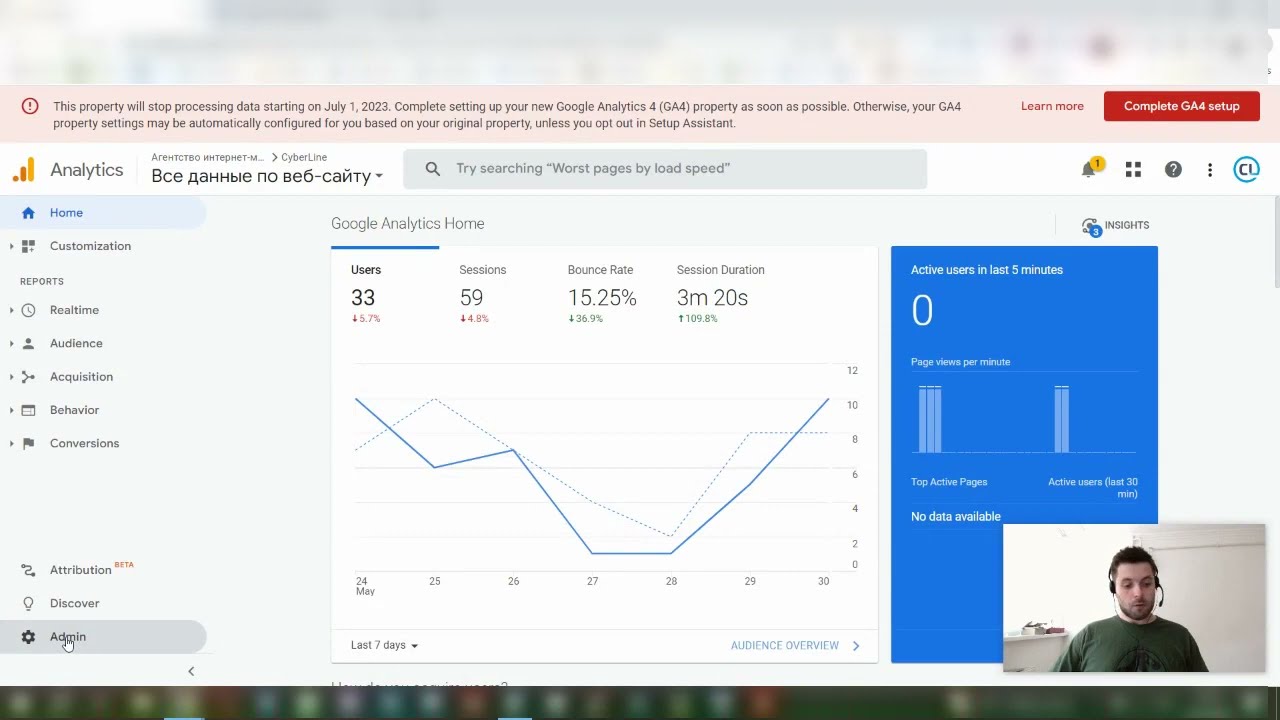Click the Top Active Pages label
Screen dimensions: 1280x720
pyautogui.click(x=949, y=482)
